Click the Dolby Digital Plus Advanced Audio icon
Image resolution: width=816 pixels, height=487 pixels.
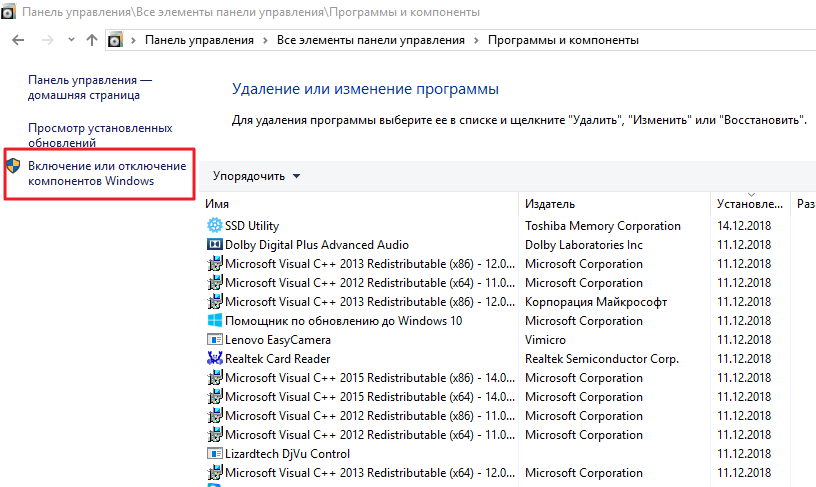coord(214,245)
